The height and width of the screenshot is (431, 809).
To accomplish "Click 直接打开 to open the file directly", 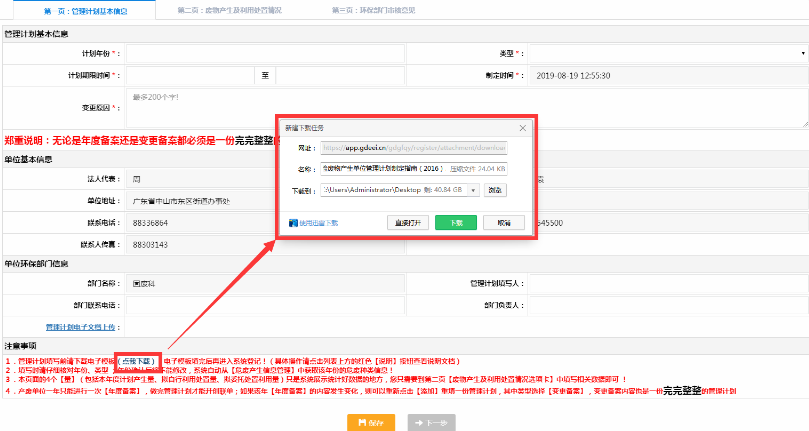I will (x=408, y=222).
